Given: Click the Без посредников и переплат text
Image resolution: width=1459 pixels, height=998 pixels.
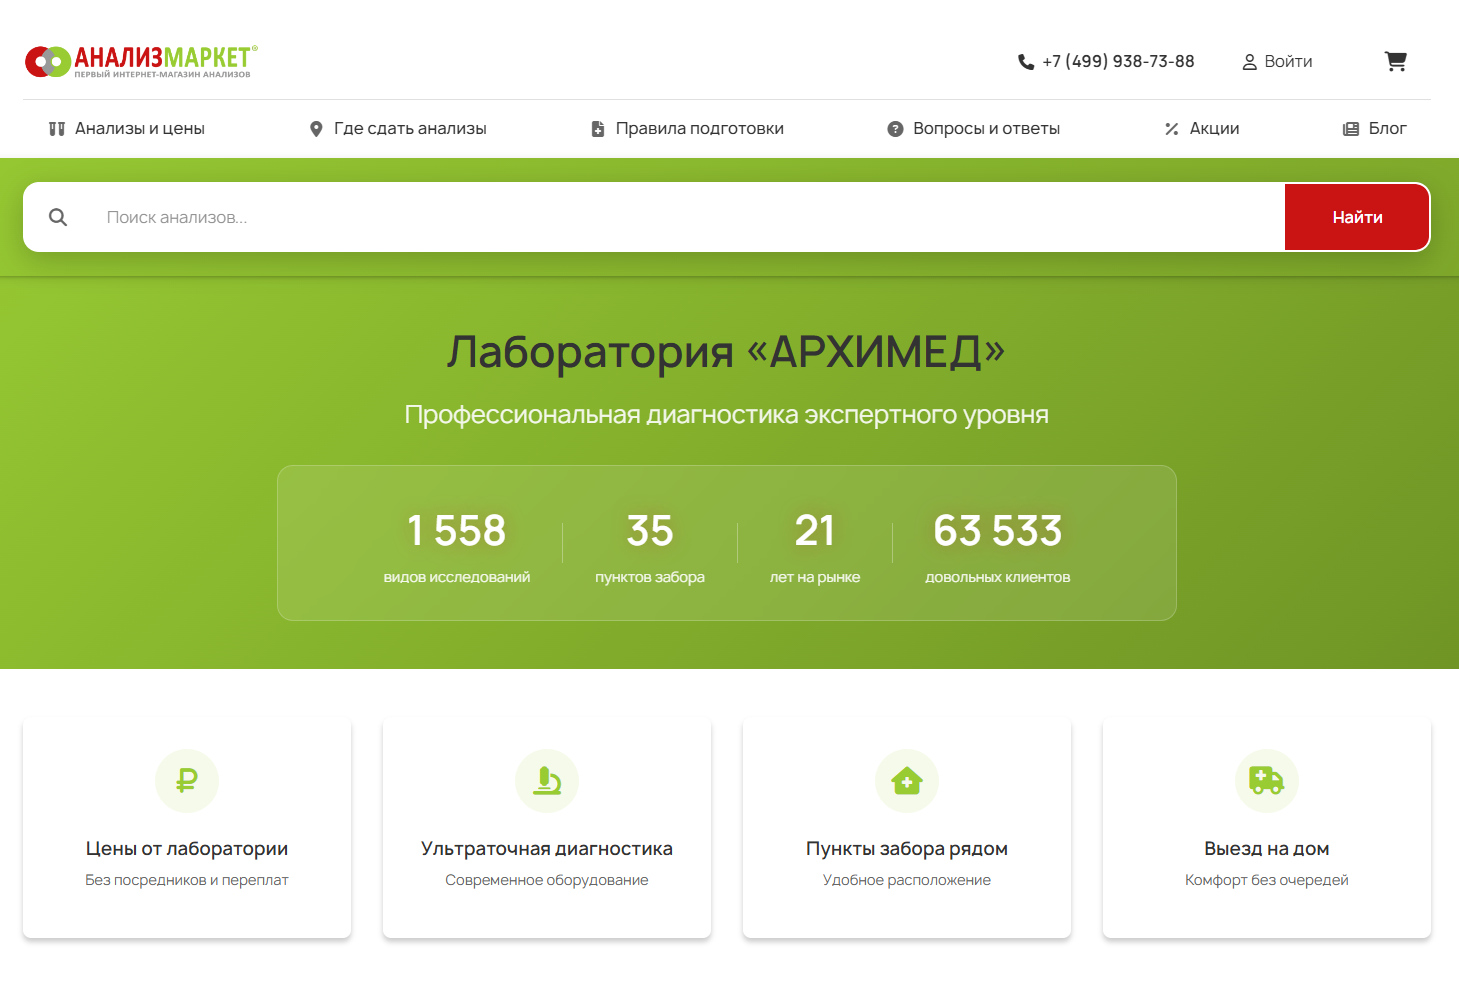Looking at the screenshot, I should [187, 880].
